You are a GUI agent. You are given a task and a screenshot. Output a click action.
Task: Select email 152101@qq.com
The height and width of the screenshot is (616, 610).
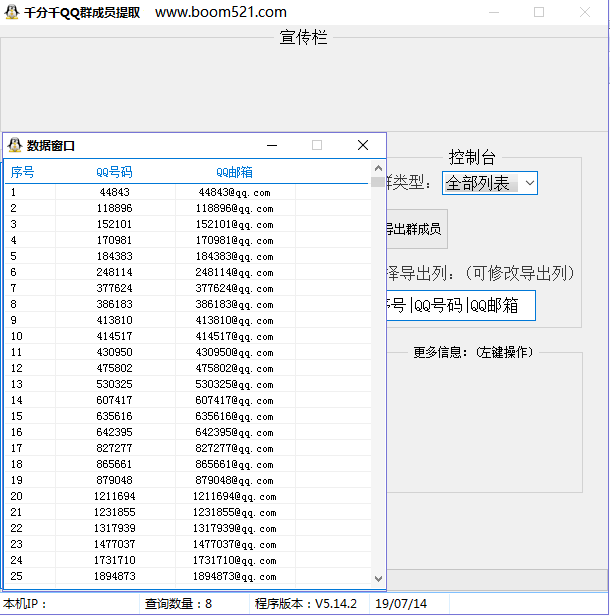point(234,224)
